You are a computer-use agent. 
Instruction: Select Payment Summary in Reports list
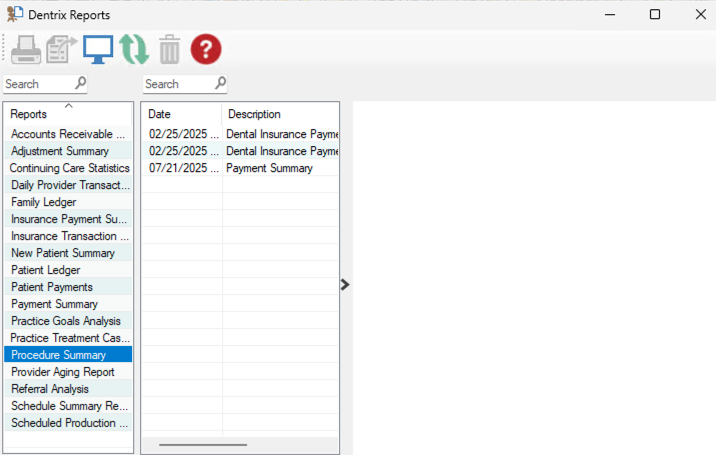68,304
